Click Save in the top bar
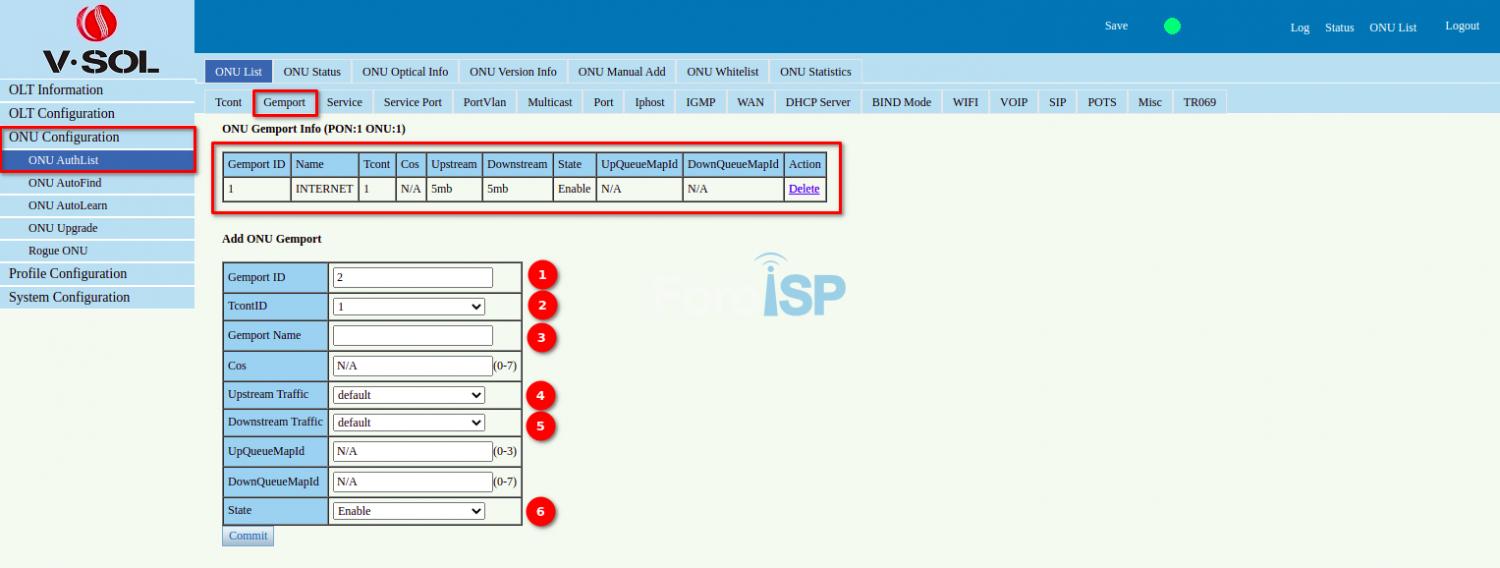This screenshot has height=568, width=1500. (1116, 26)
